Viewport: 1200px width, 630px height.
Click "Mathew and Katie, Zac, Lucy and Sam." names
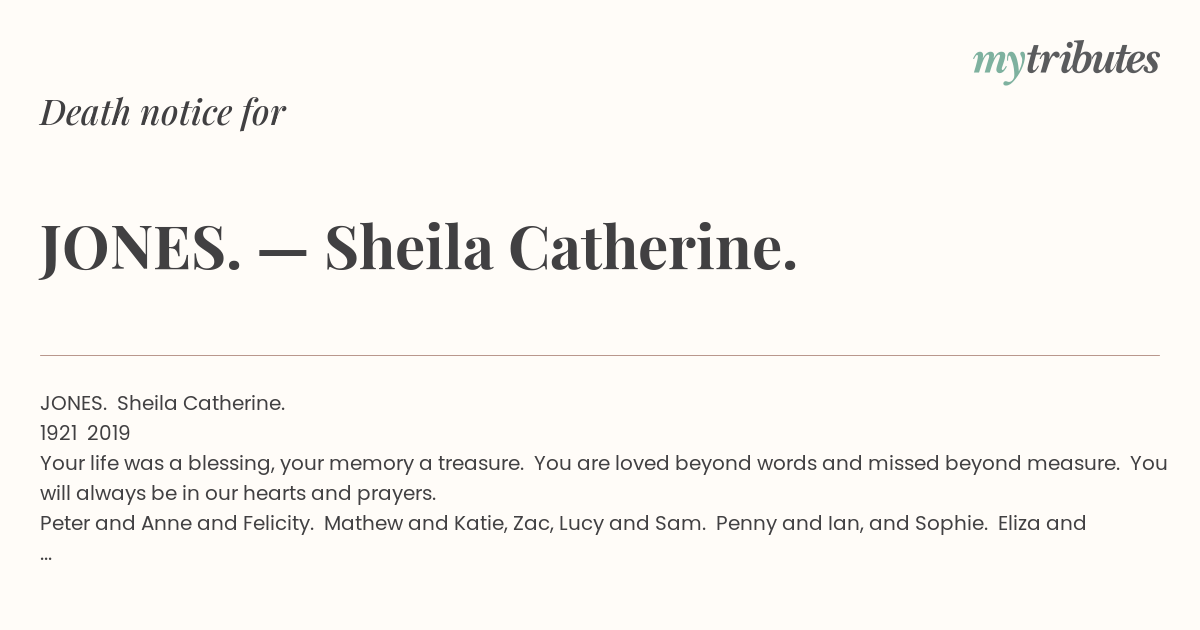[515, 523]
